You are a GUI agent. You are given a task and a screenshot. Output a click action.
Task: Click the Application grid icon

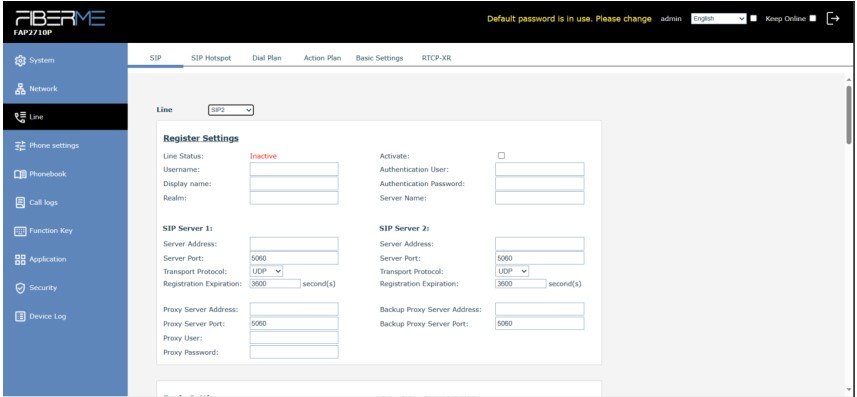pyautogui.click(x=20, y=259)
